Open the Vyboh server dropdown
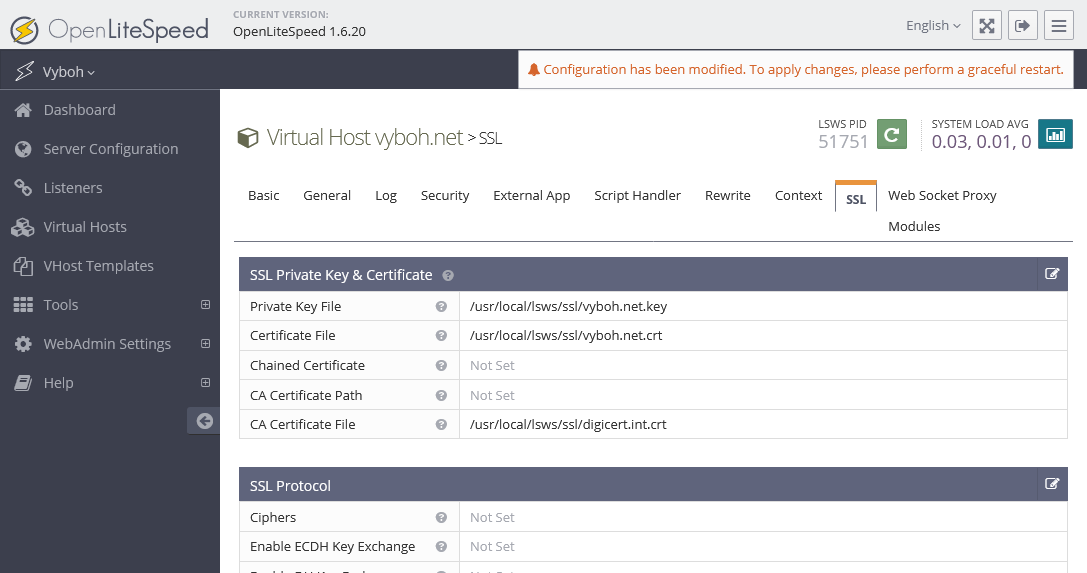Screen dimensions: 1087x573 pos(68,72)
